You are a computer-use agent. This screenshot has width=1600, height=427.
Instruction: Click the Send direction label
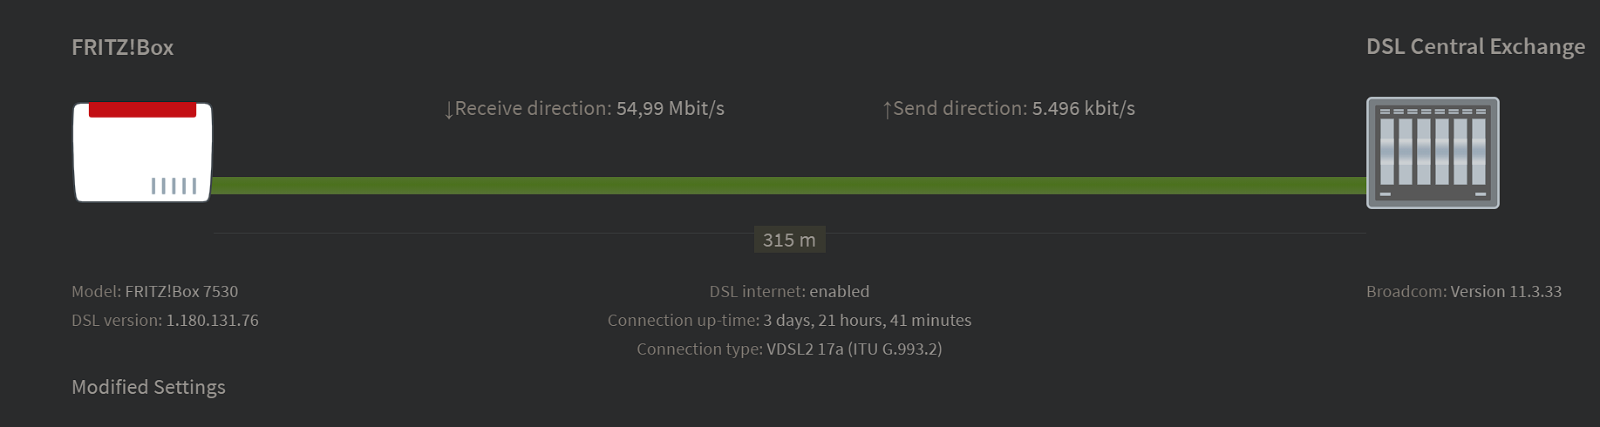(x=960, y=108)
